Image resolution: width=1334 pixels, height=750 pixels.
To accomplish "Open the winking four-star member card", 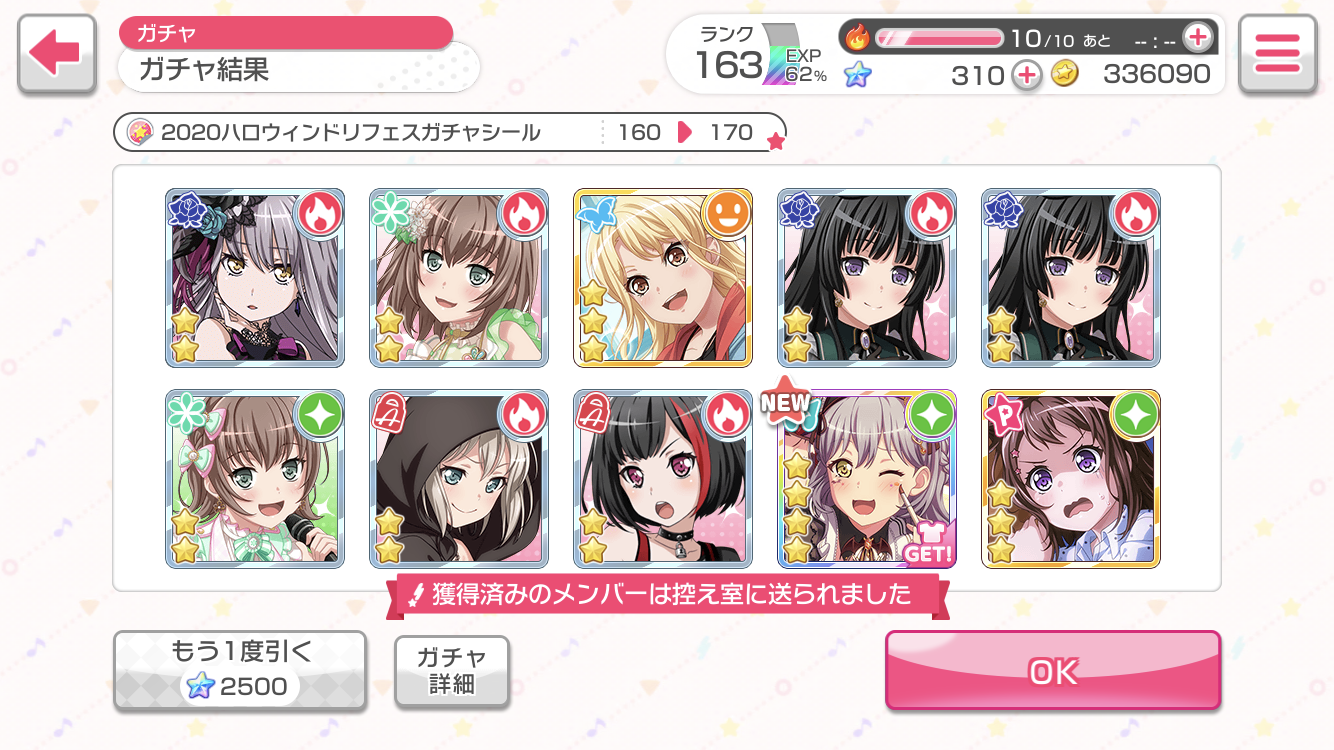I will pos(867,479).
